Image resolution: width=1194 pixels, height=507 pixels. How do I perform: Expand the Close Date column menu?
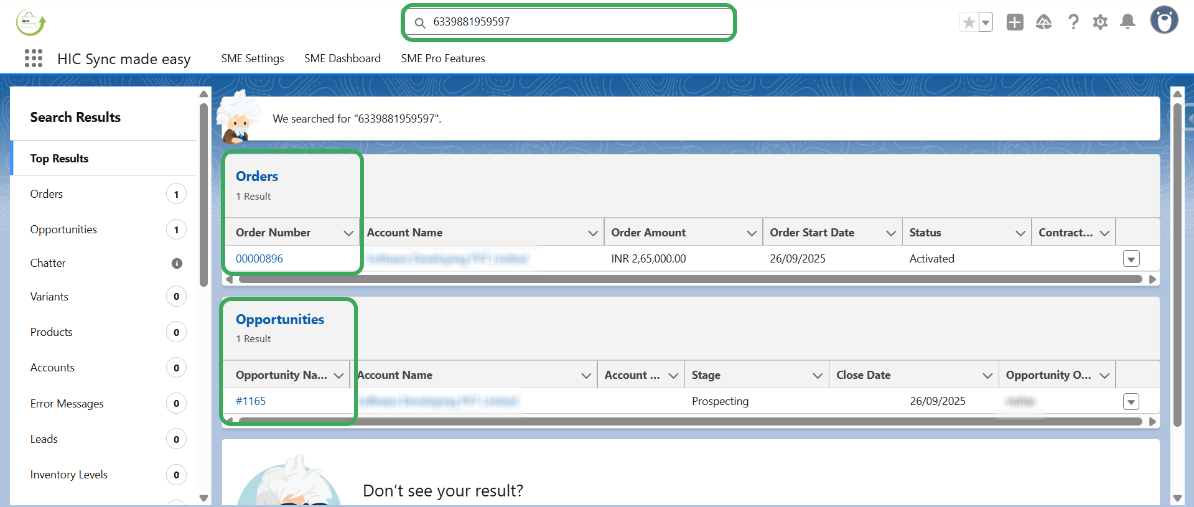click(x=988, y=375)
